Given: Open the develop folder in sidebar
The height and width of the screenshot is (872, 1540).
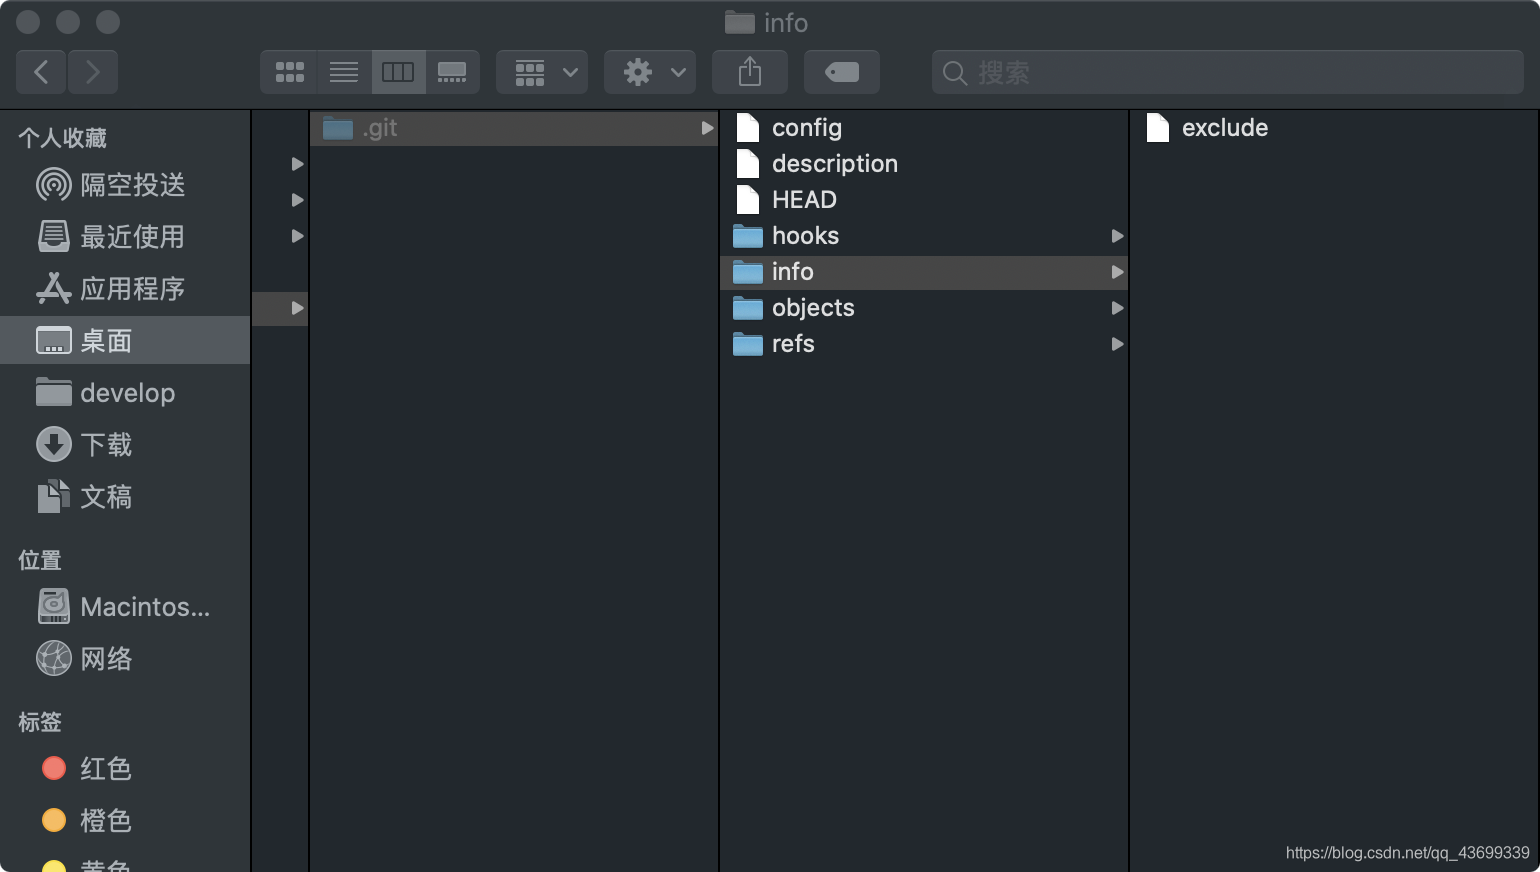Looking at the screenshot, I should coord(125,393).
